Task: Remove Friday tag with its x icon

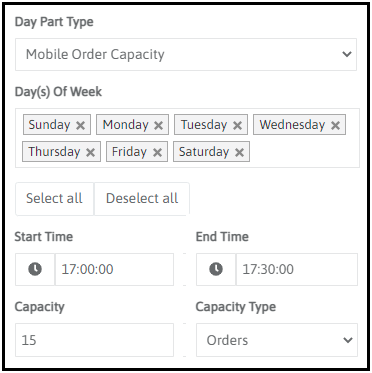Action: pyautogui.click(x=157, y=152)
